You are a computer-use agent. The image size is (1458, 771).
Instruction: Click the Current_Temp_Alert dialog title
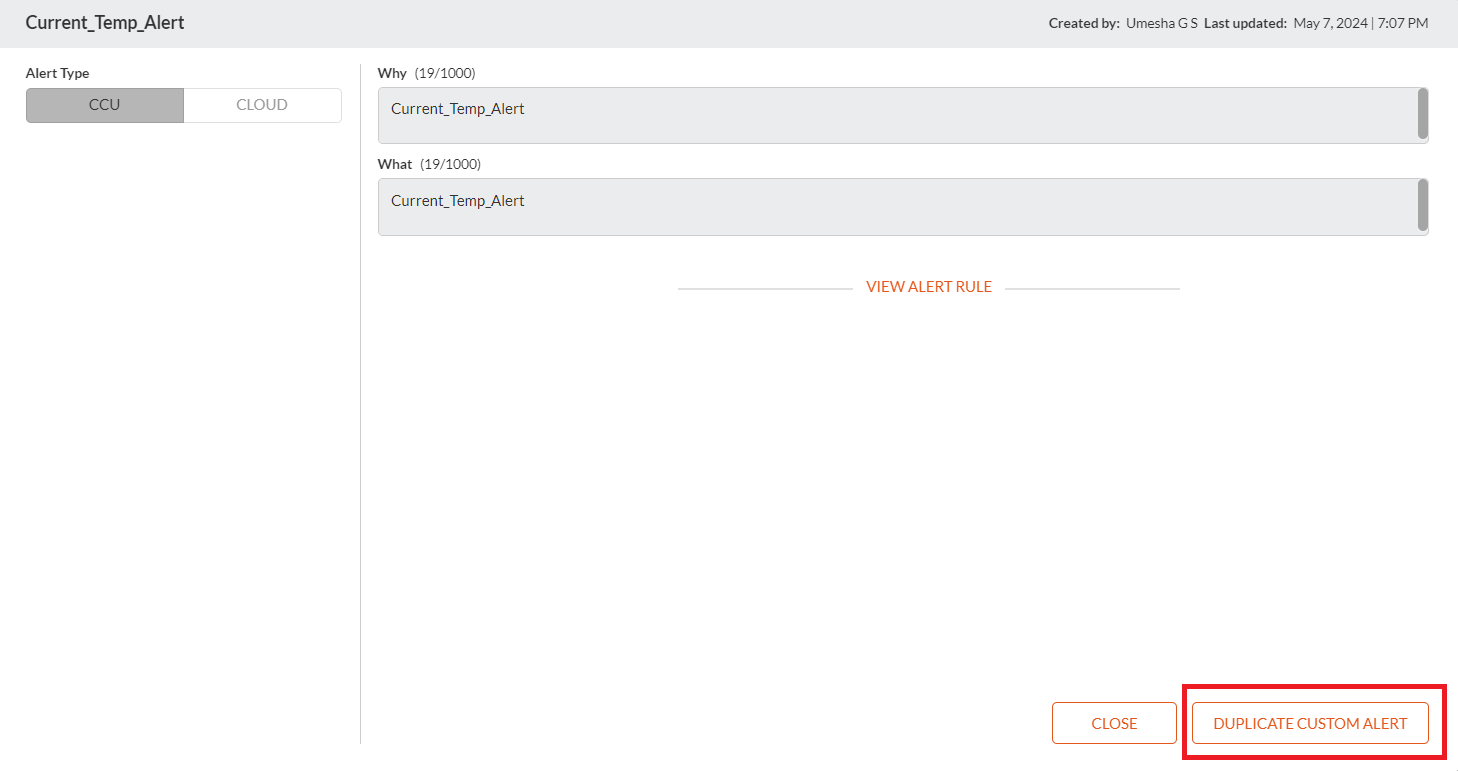pos(104,22)
